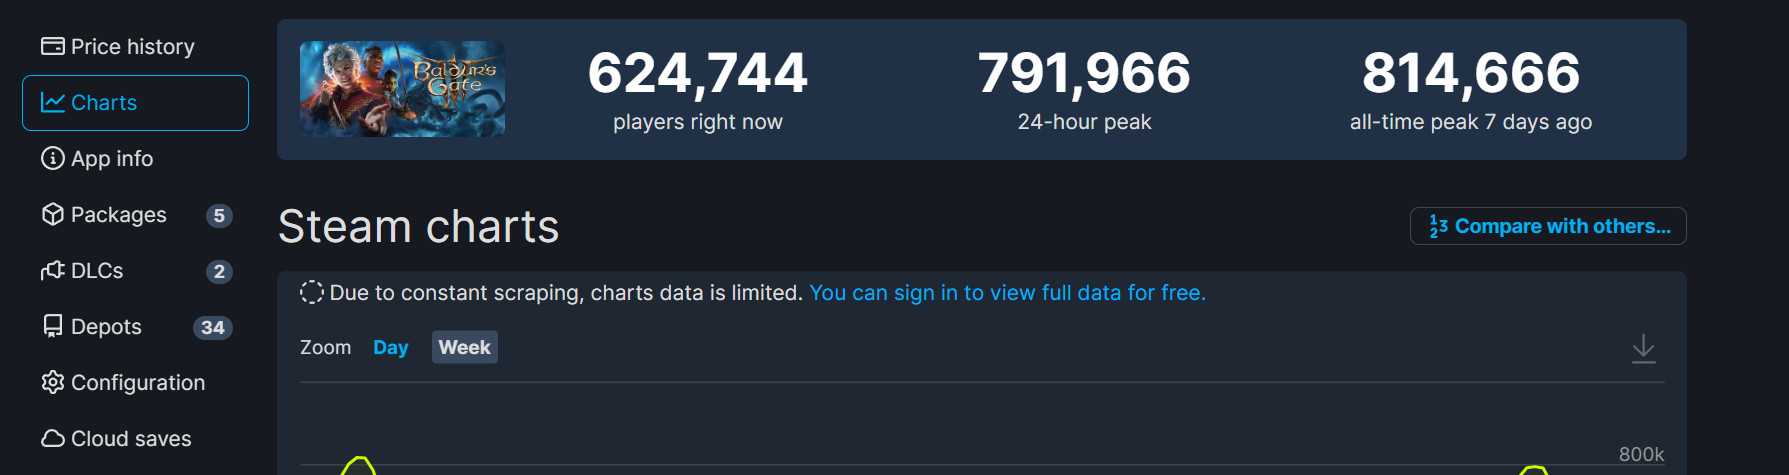Click the Price history card icon
Screen dimensions: 1789x475
[52, 46]
